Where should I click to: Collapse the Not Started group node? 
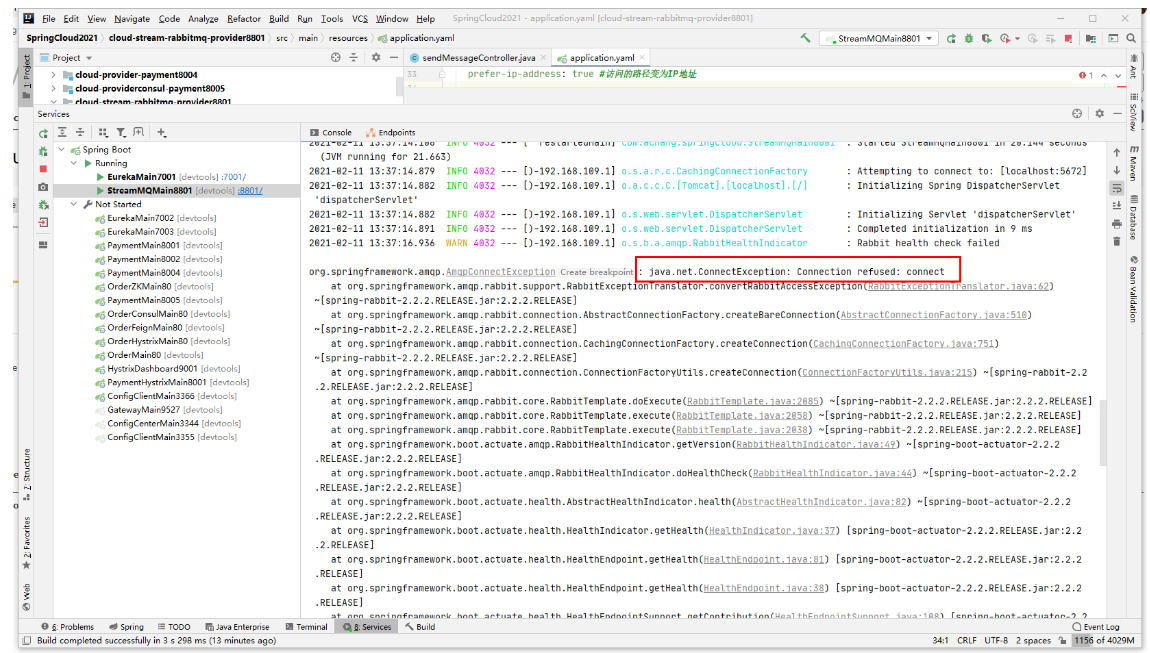click(x=74, y=205)
